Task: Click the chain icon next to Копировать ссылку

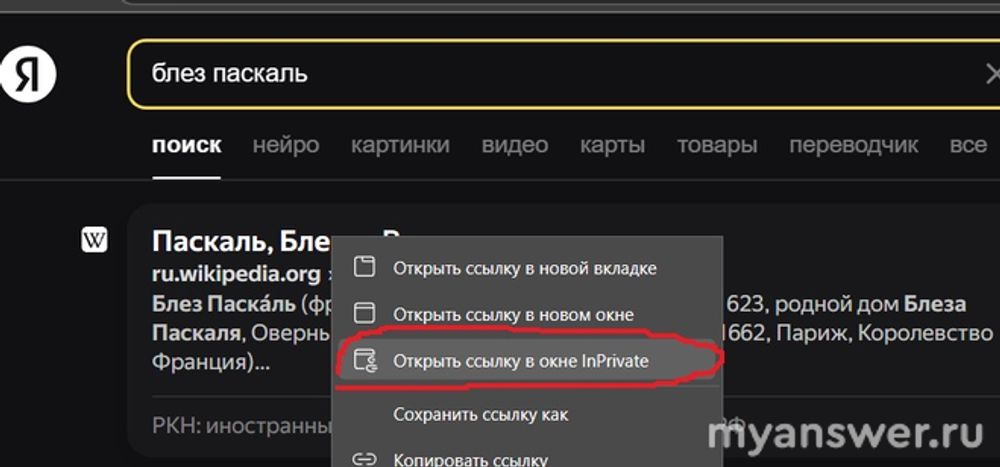Action: pos(366,459)
